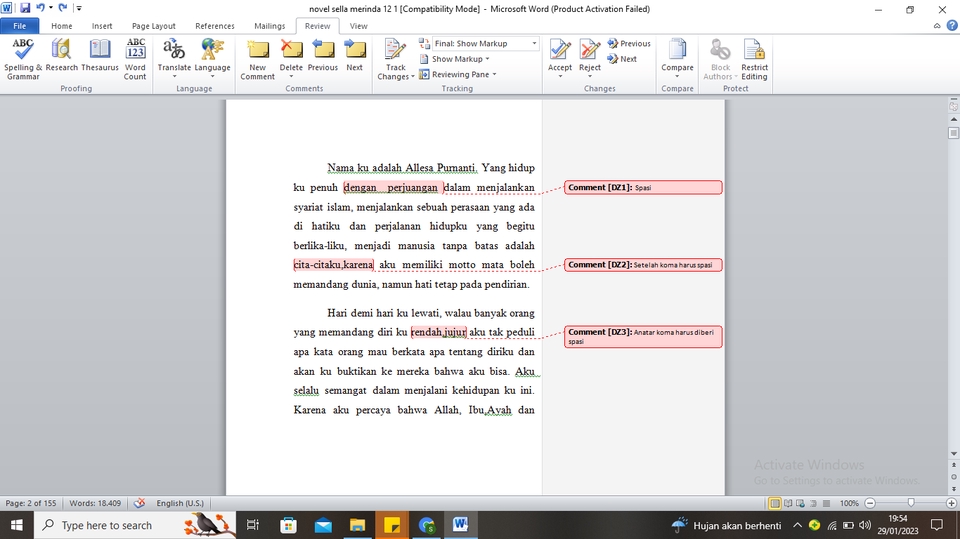Screen dimensions: 960x539
Task: Toggle Track Changes
Action: coord(396,51)
